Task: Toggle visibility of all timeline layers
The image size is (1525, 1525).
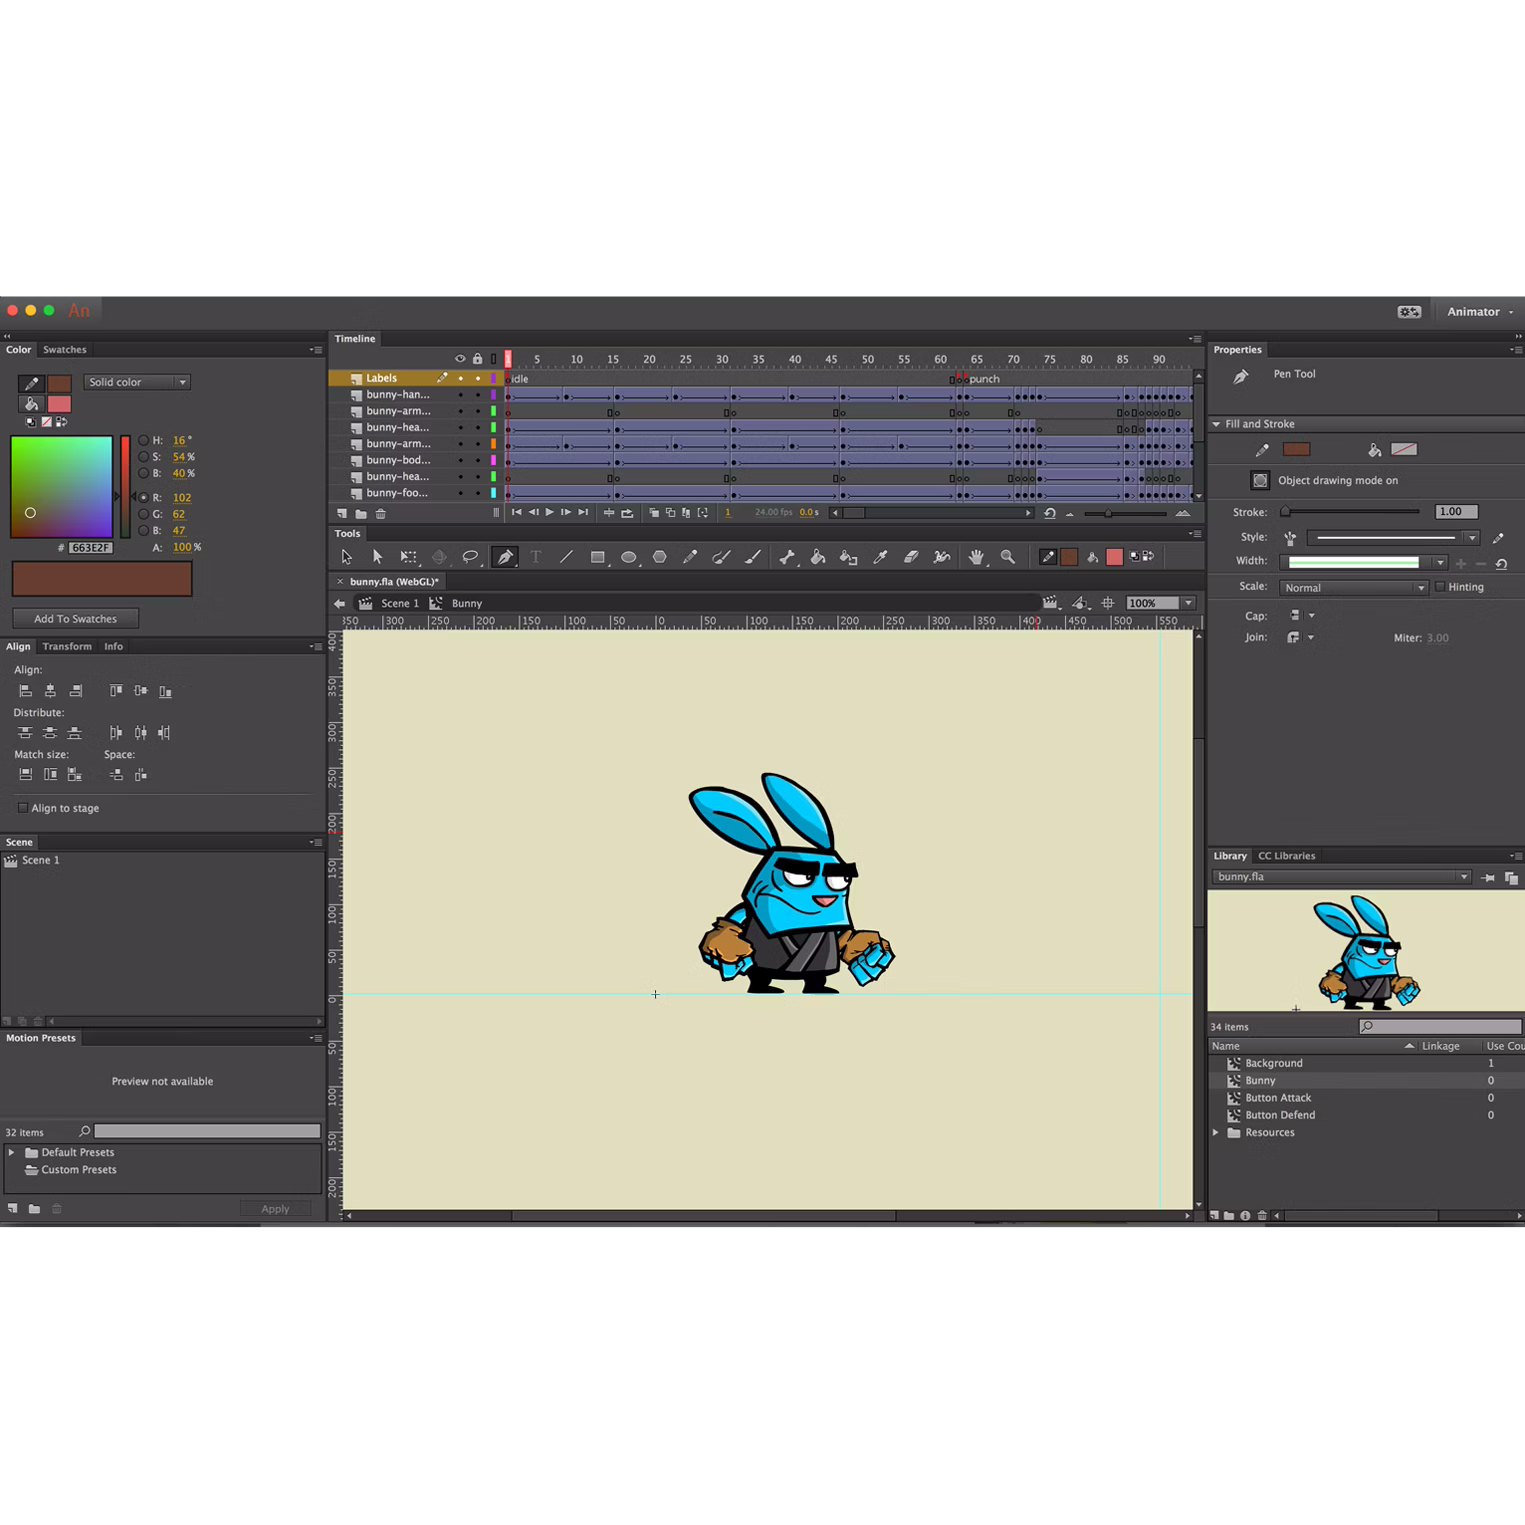Action: click(x=460, y=358)
